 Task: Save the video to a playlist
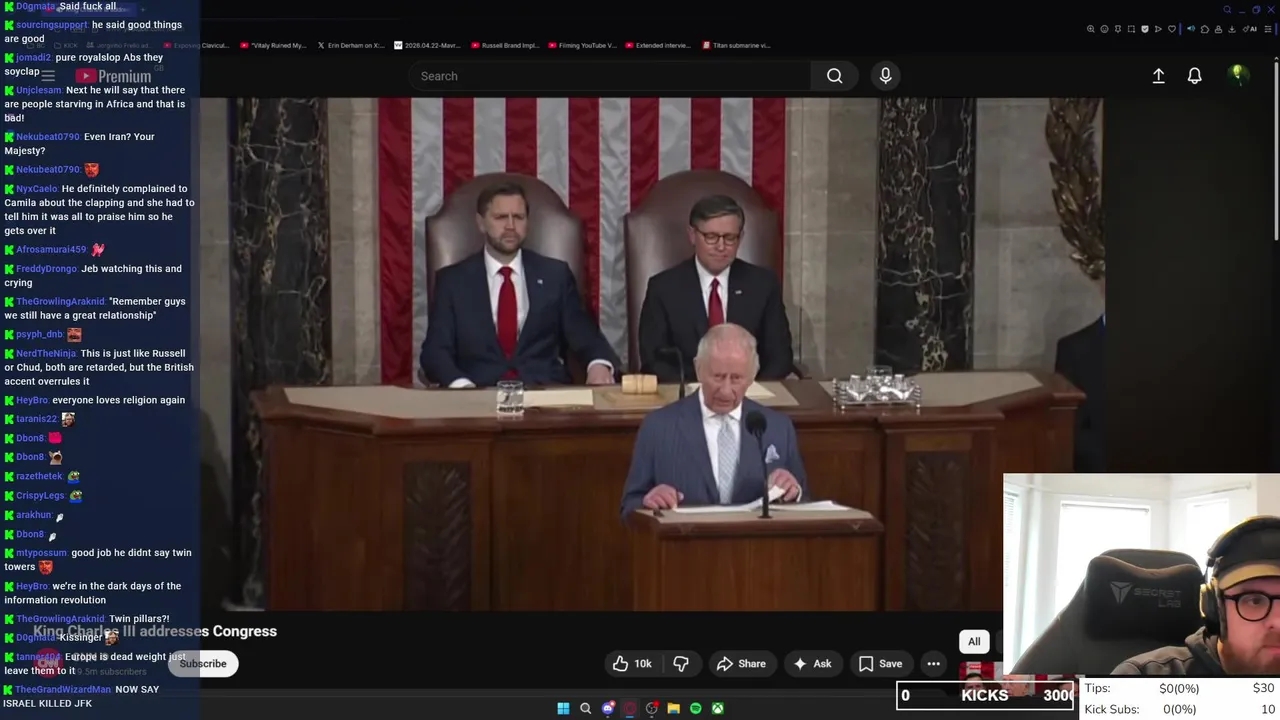(880, 664)
